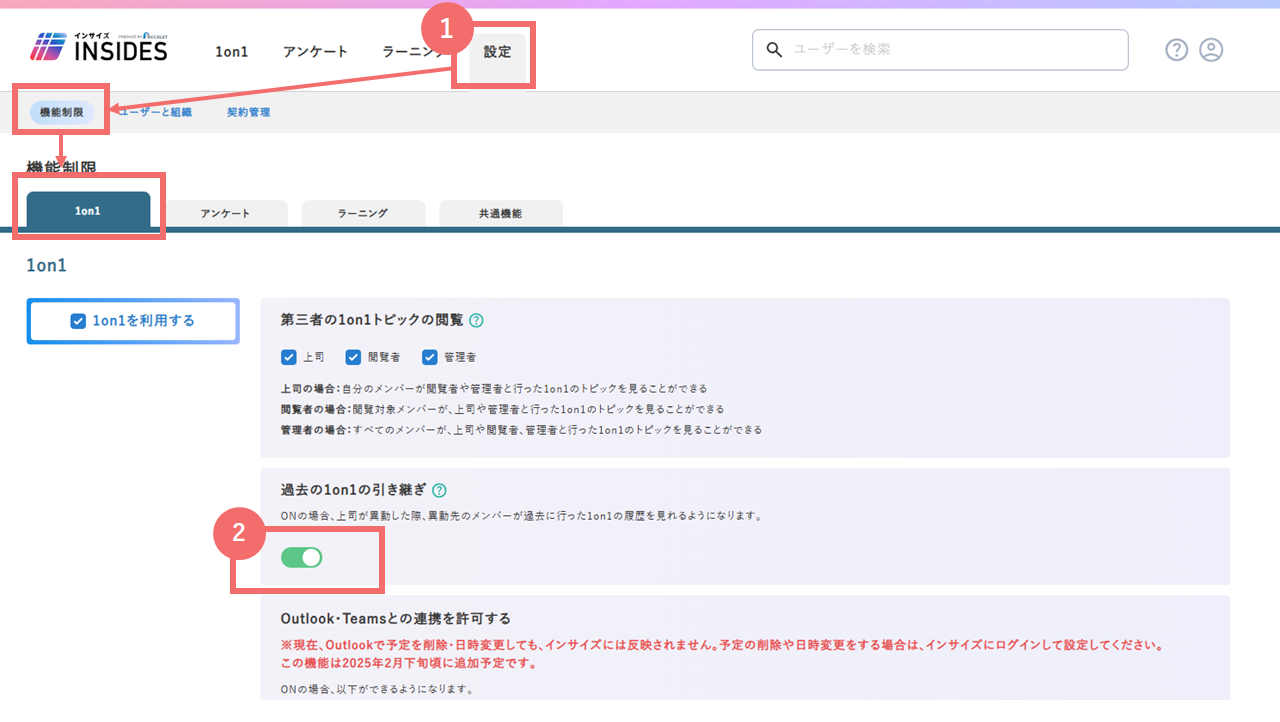This screenshot has width=1280, height=722.
Task: Click the 管理者の場合 description line
Action: point(521,430)
